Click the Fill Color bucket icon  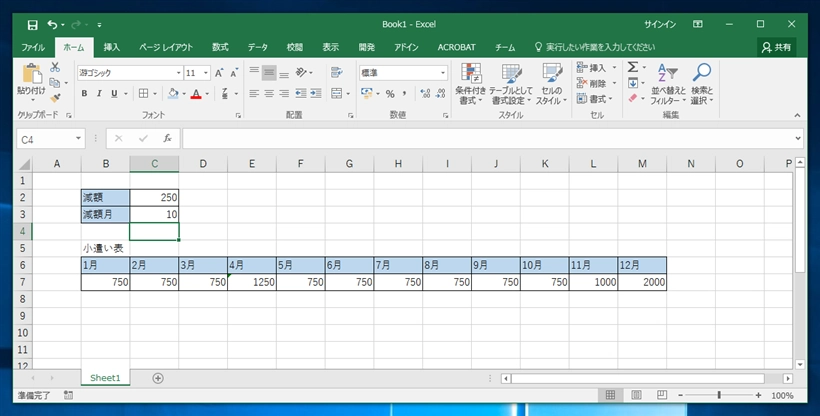(x=173, y=94)
